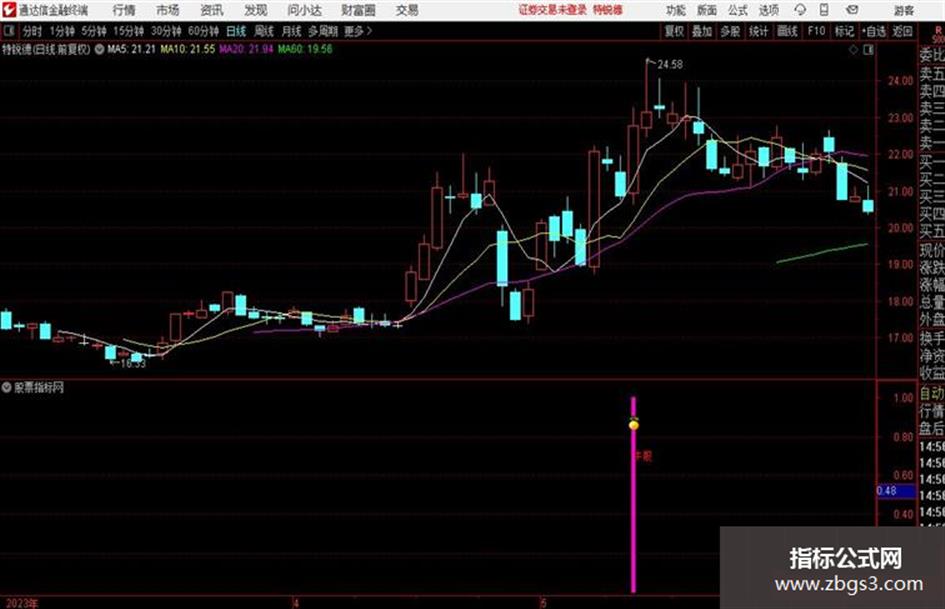Switch to 5分钟 period
The image size is (945, 609).
(x=93, y=31)
